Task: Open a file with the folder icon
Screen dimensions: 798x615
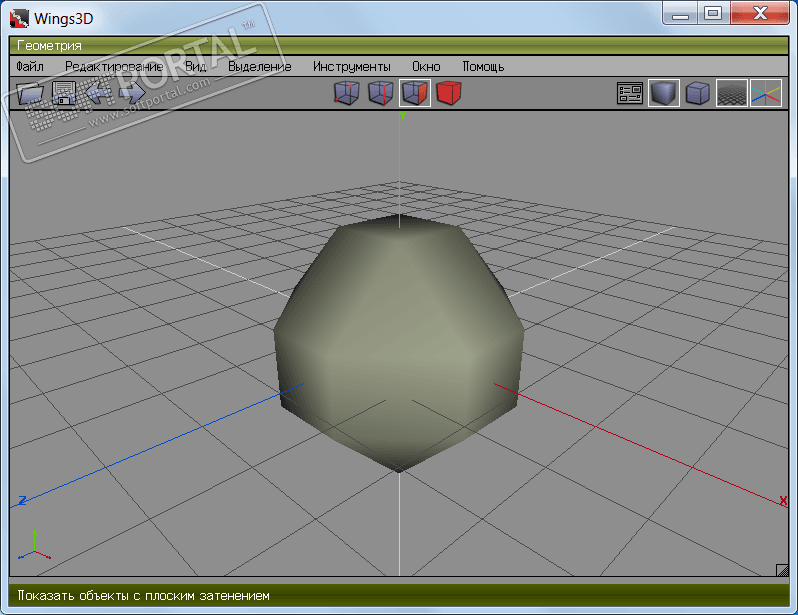Action: coord(31,93)
